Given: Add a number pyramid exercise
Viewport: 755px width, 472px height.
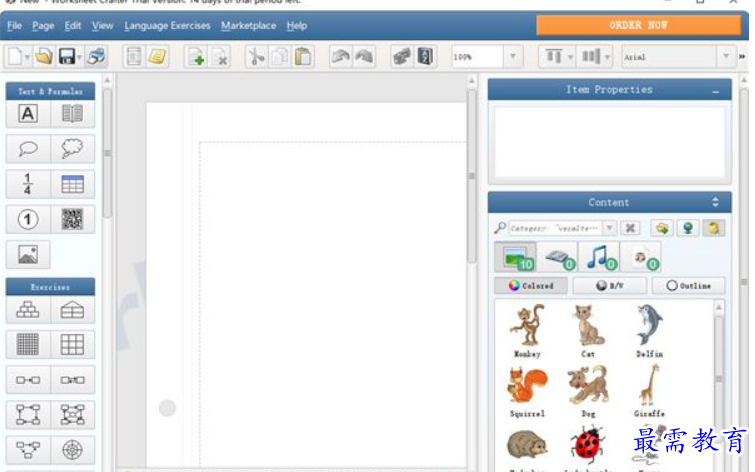Looking at the screenshot, I should pyautogui.click(x=28, y=310).
